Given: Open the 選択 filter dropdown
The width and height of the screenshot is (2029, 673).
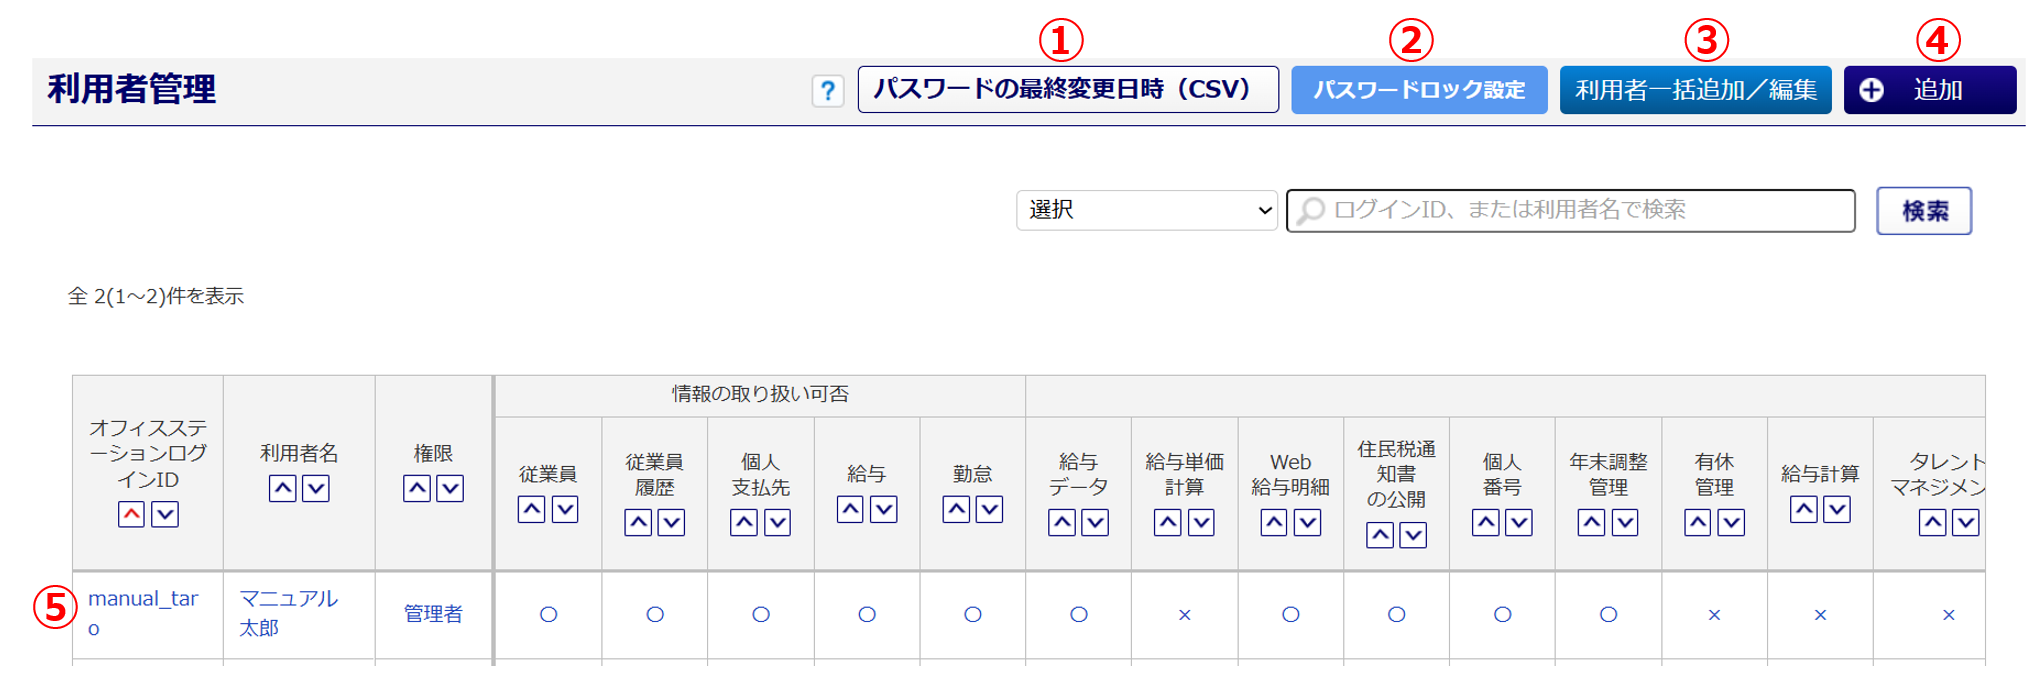Looking at the screenshot, I should click(1146, 210).
